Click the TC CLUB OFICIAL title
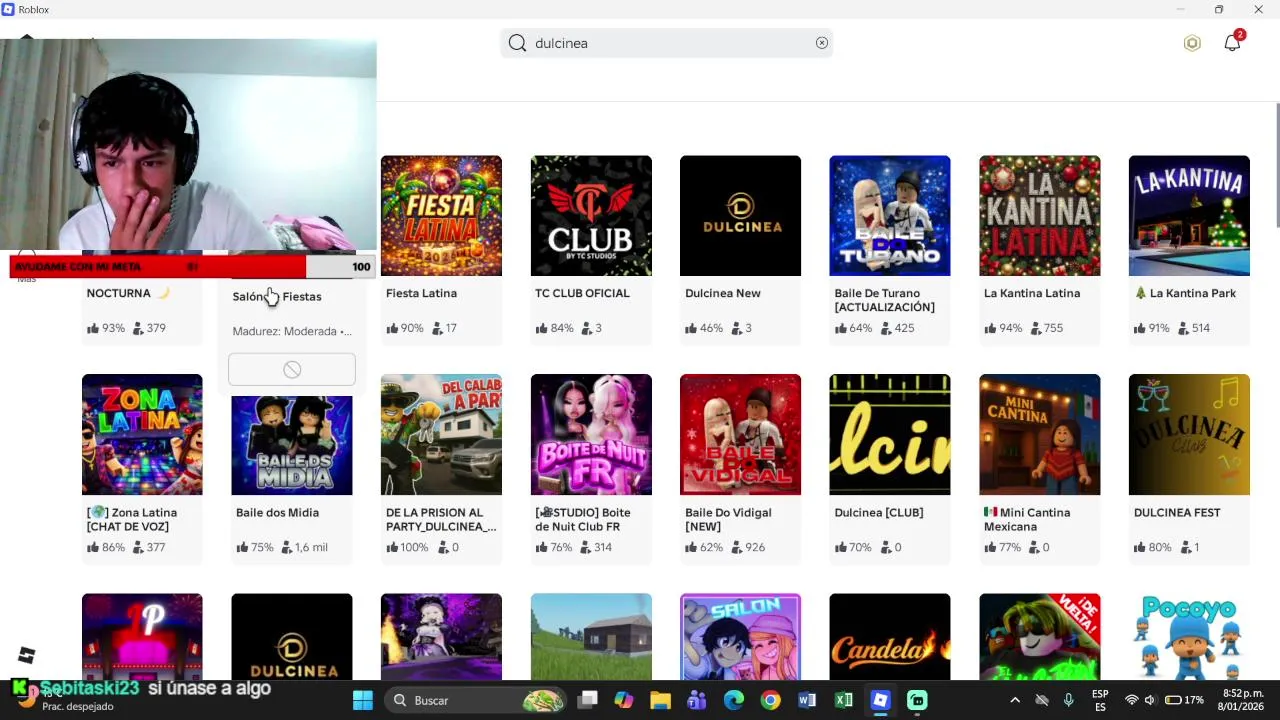 582,293
